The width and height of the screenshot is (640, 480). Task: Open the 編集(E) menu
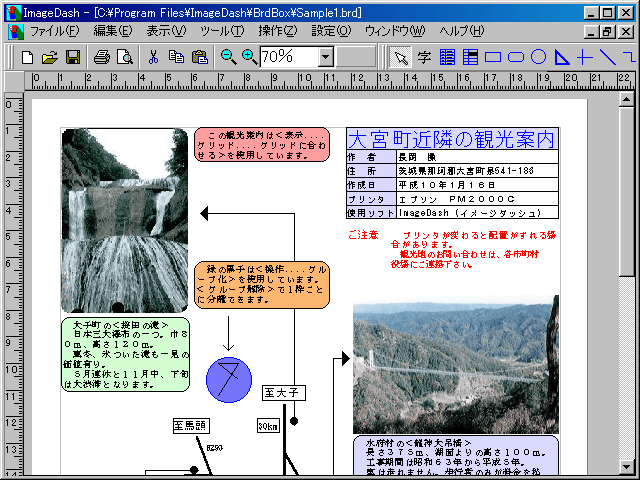coord(113,31)
